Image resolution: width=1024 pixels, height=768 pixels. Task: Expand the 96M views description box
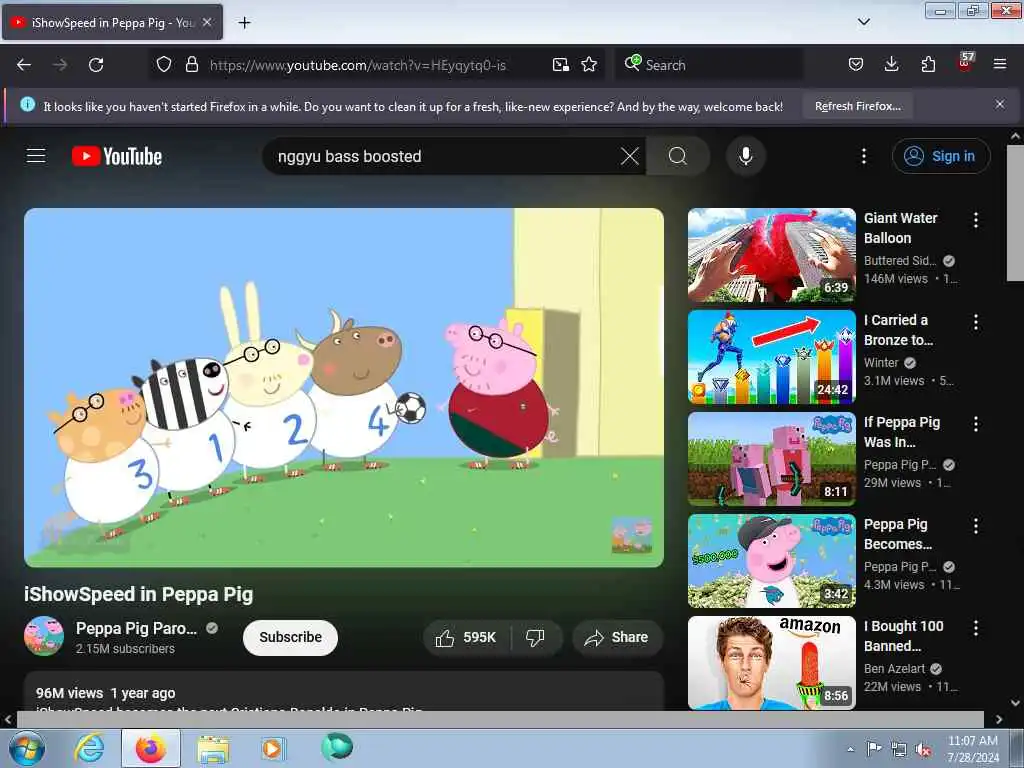point(344,691)
